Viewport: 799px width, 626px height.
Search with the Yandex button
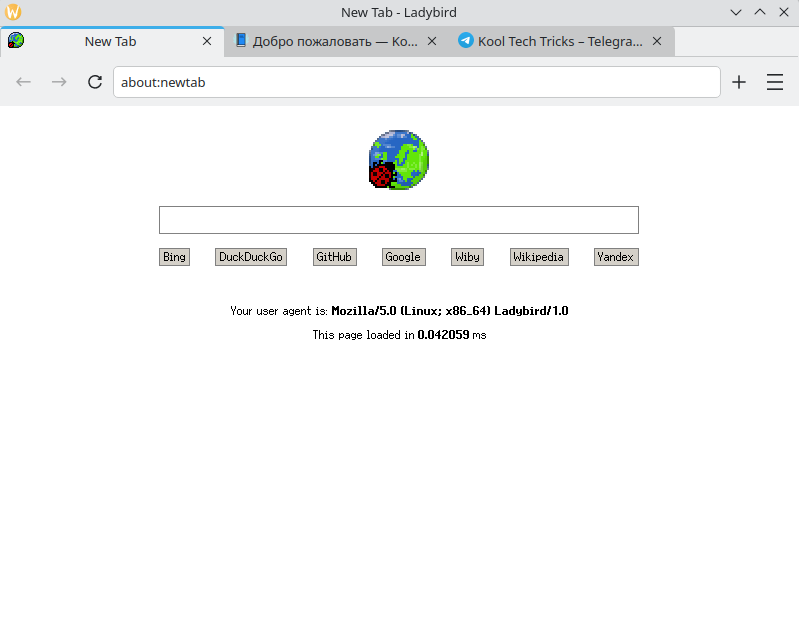pyautogui.click(x=616, y=257)
